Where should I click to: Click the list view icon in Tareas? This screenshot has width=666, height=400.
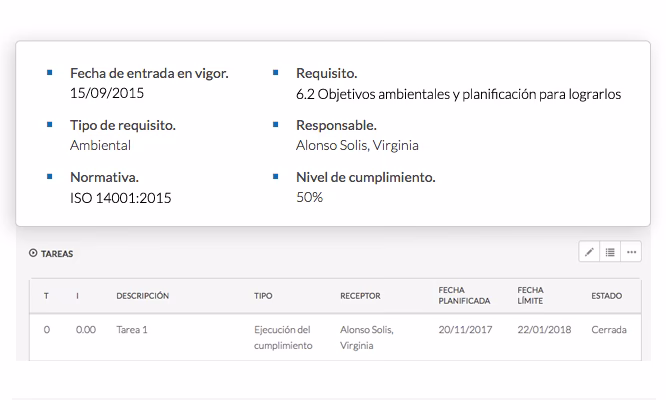tap(610, 253)
